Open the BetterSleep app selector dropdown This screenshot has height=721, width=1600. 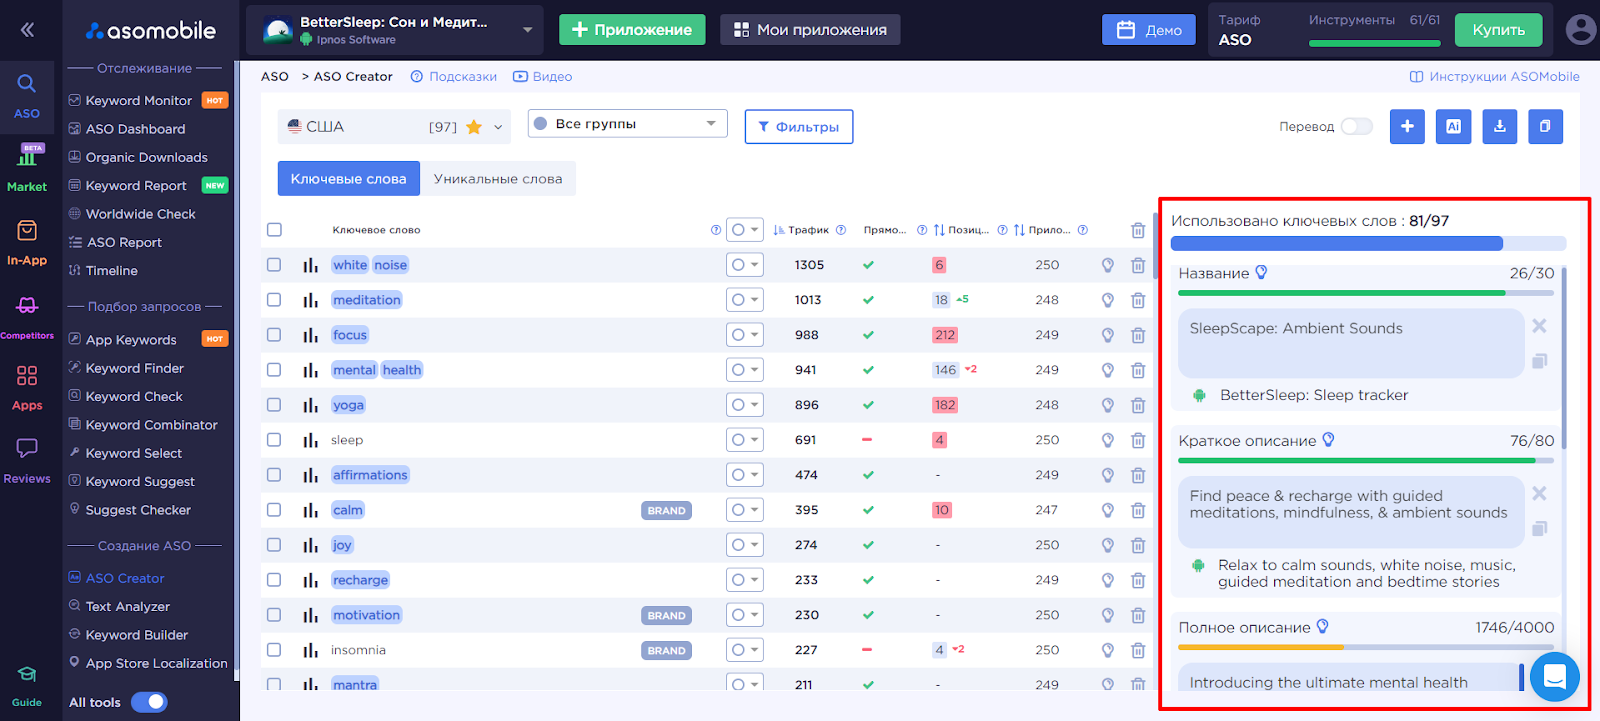[395, 30]
